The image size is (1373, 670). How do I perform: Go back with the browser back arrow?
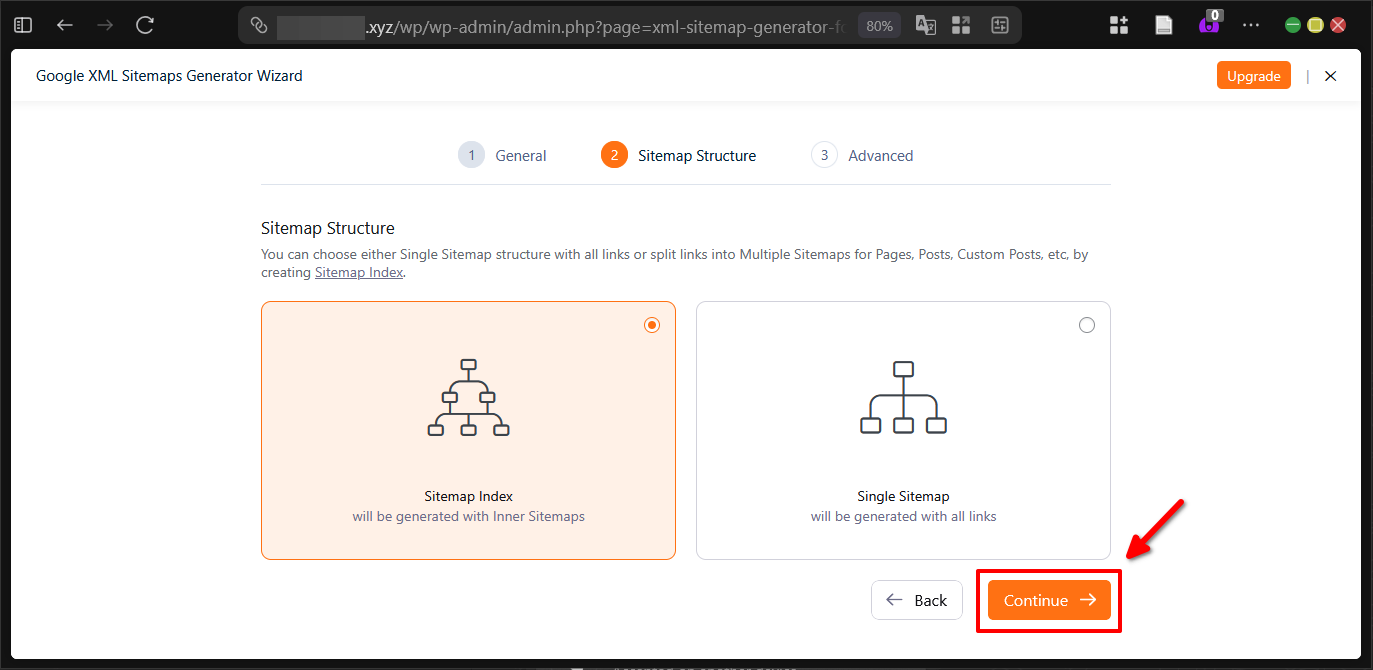pos(65,25)
